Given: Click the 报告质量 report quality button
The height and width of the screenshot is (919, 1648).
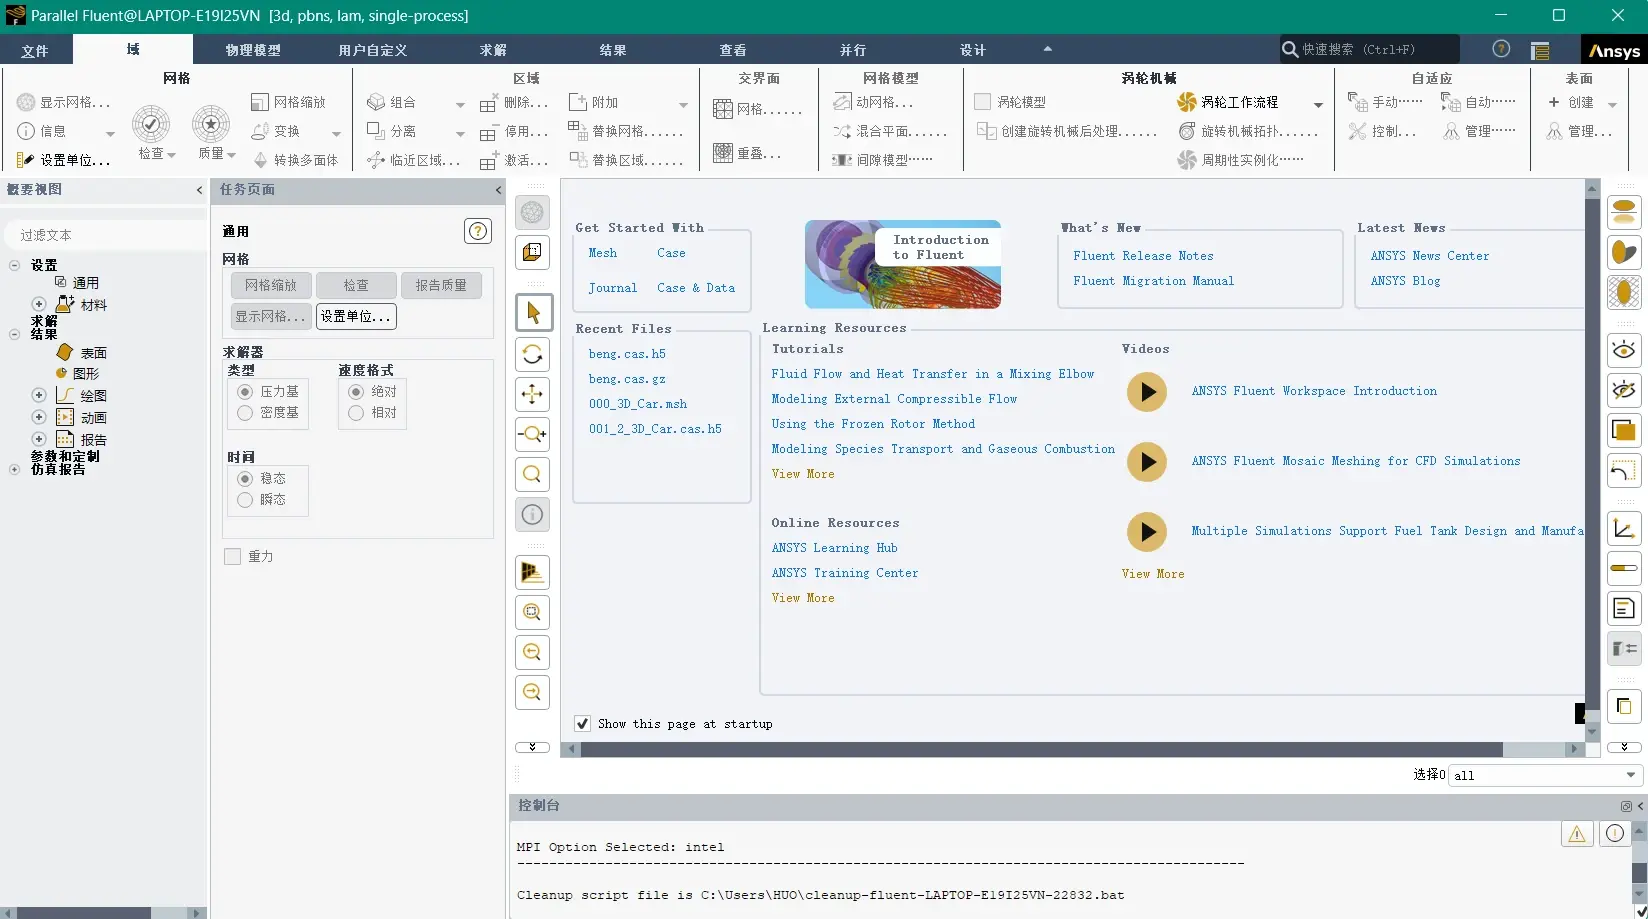Looking at the screenshot, I should 441,285.
